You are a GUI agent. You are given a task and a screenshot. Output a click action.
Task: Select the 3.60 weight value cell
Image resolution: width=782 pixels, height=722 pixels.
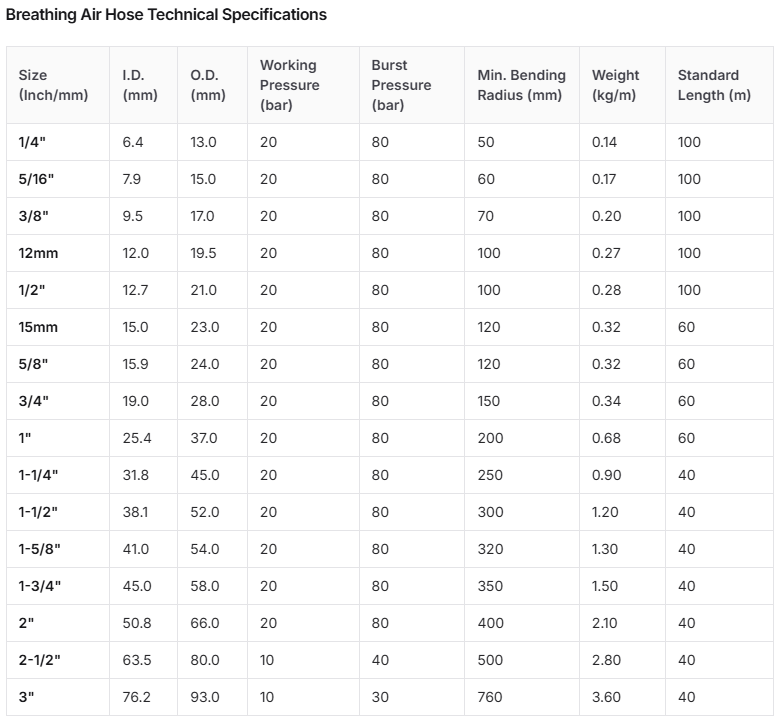tap(622, 697)
